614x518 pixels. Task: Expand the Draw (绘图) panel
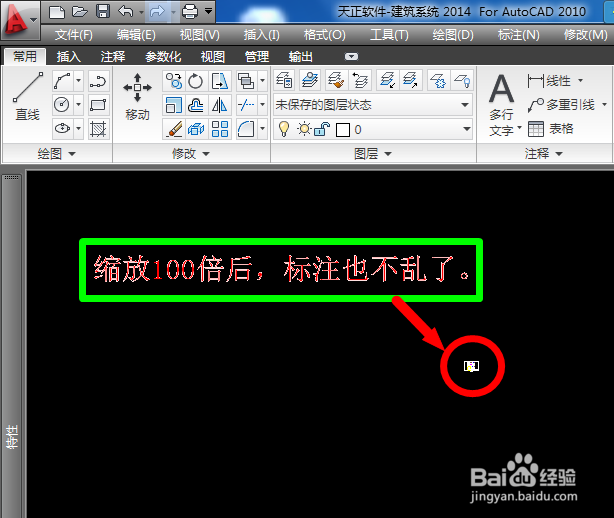click(57, 153)
